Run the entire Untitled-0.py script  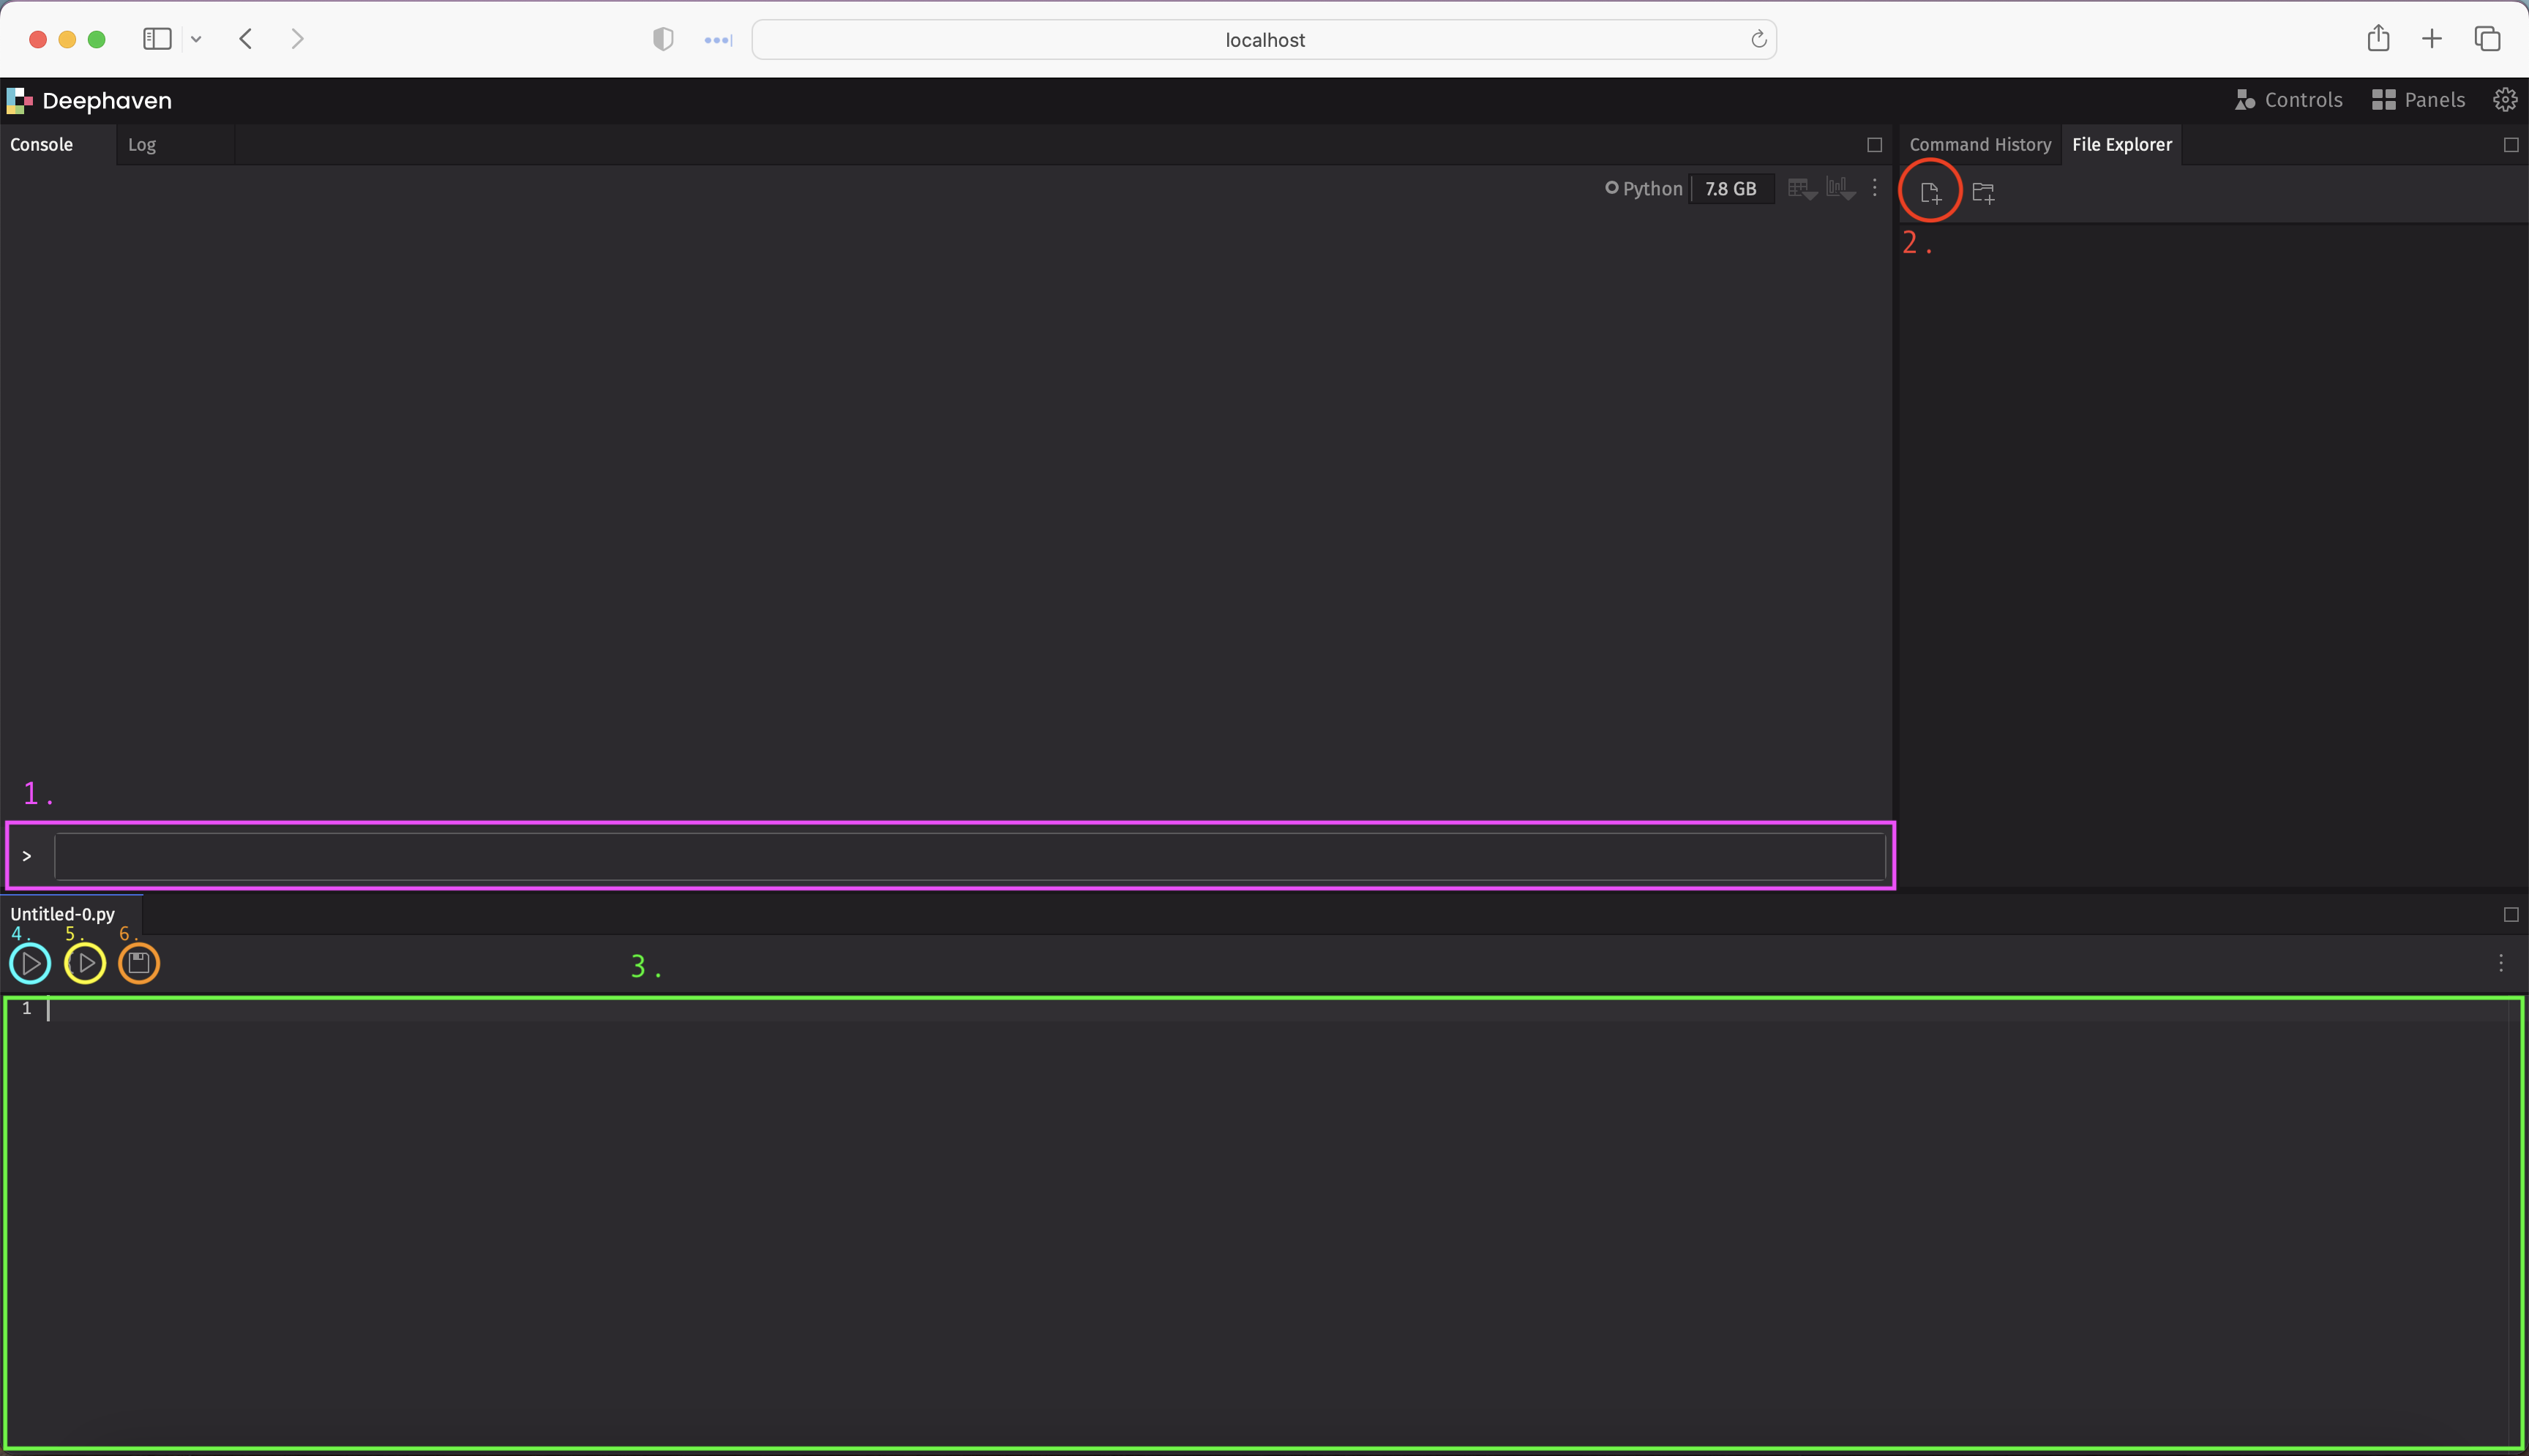click(x=30, y=963)
